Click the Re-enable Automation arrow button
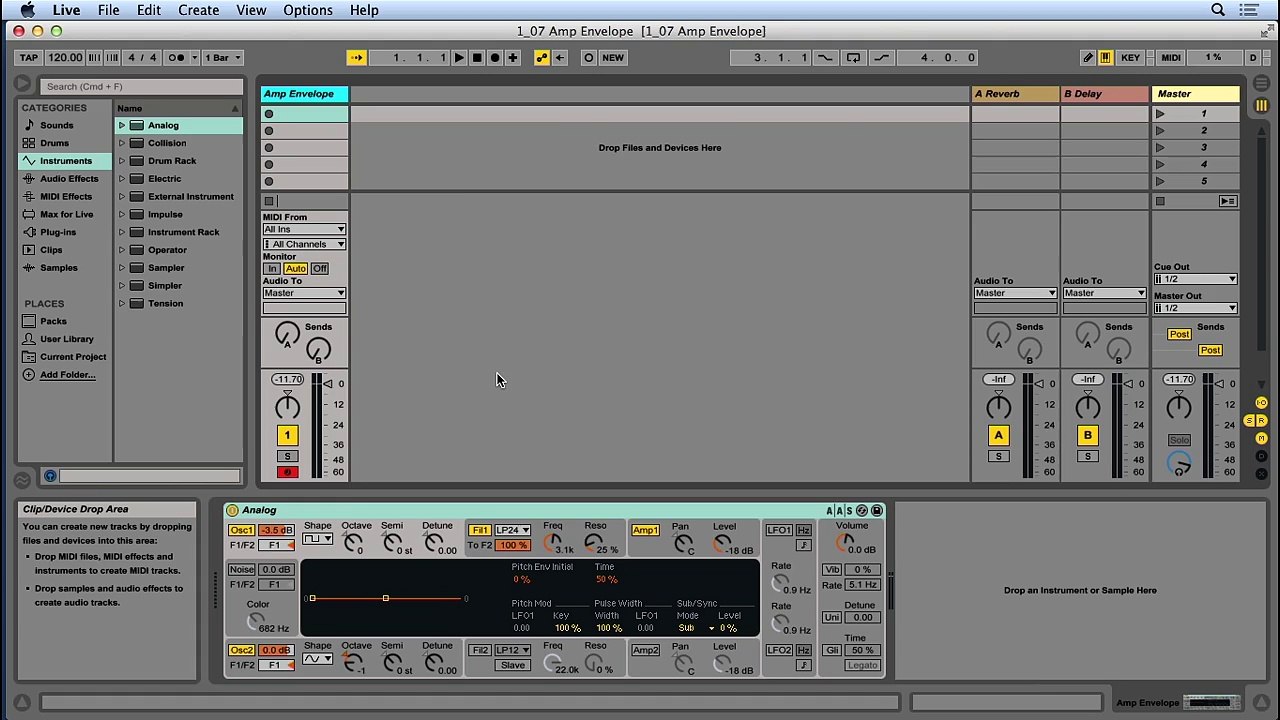The image size is (1280, 720). [x=560, y=58]
